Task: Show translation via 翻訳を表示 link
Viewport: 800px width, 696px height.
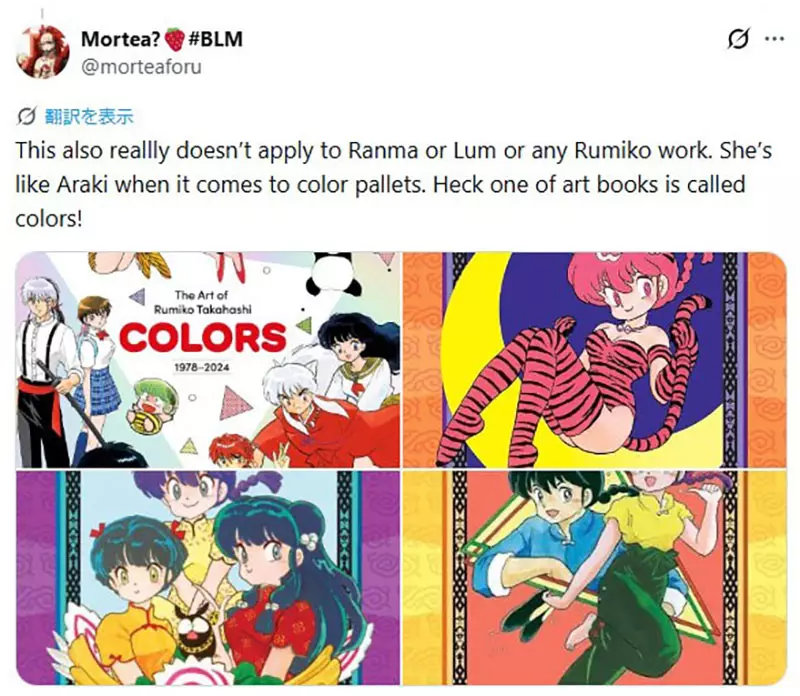Action: point(88,116)
